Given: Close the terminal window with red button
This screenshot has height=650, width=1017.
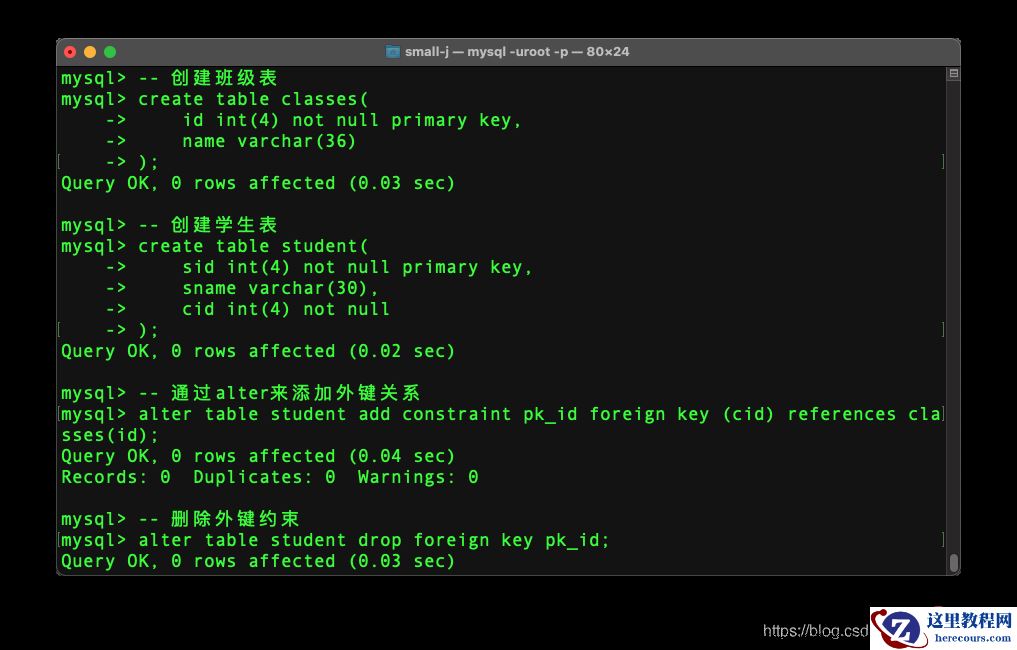Looking at the screenshot, I should point(70,52).
